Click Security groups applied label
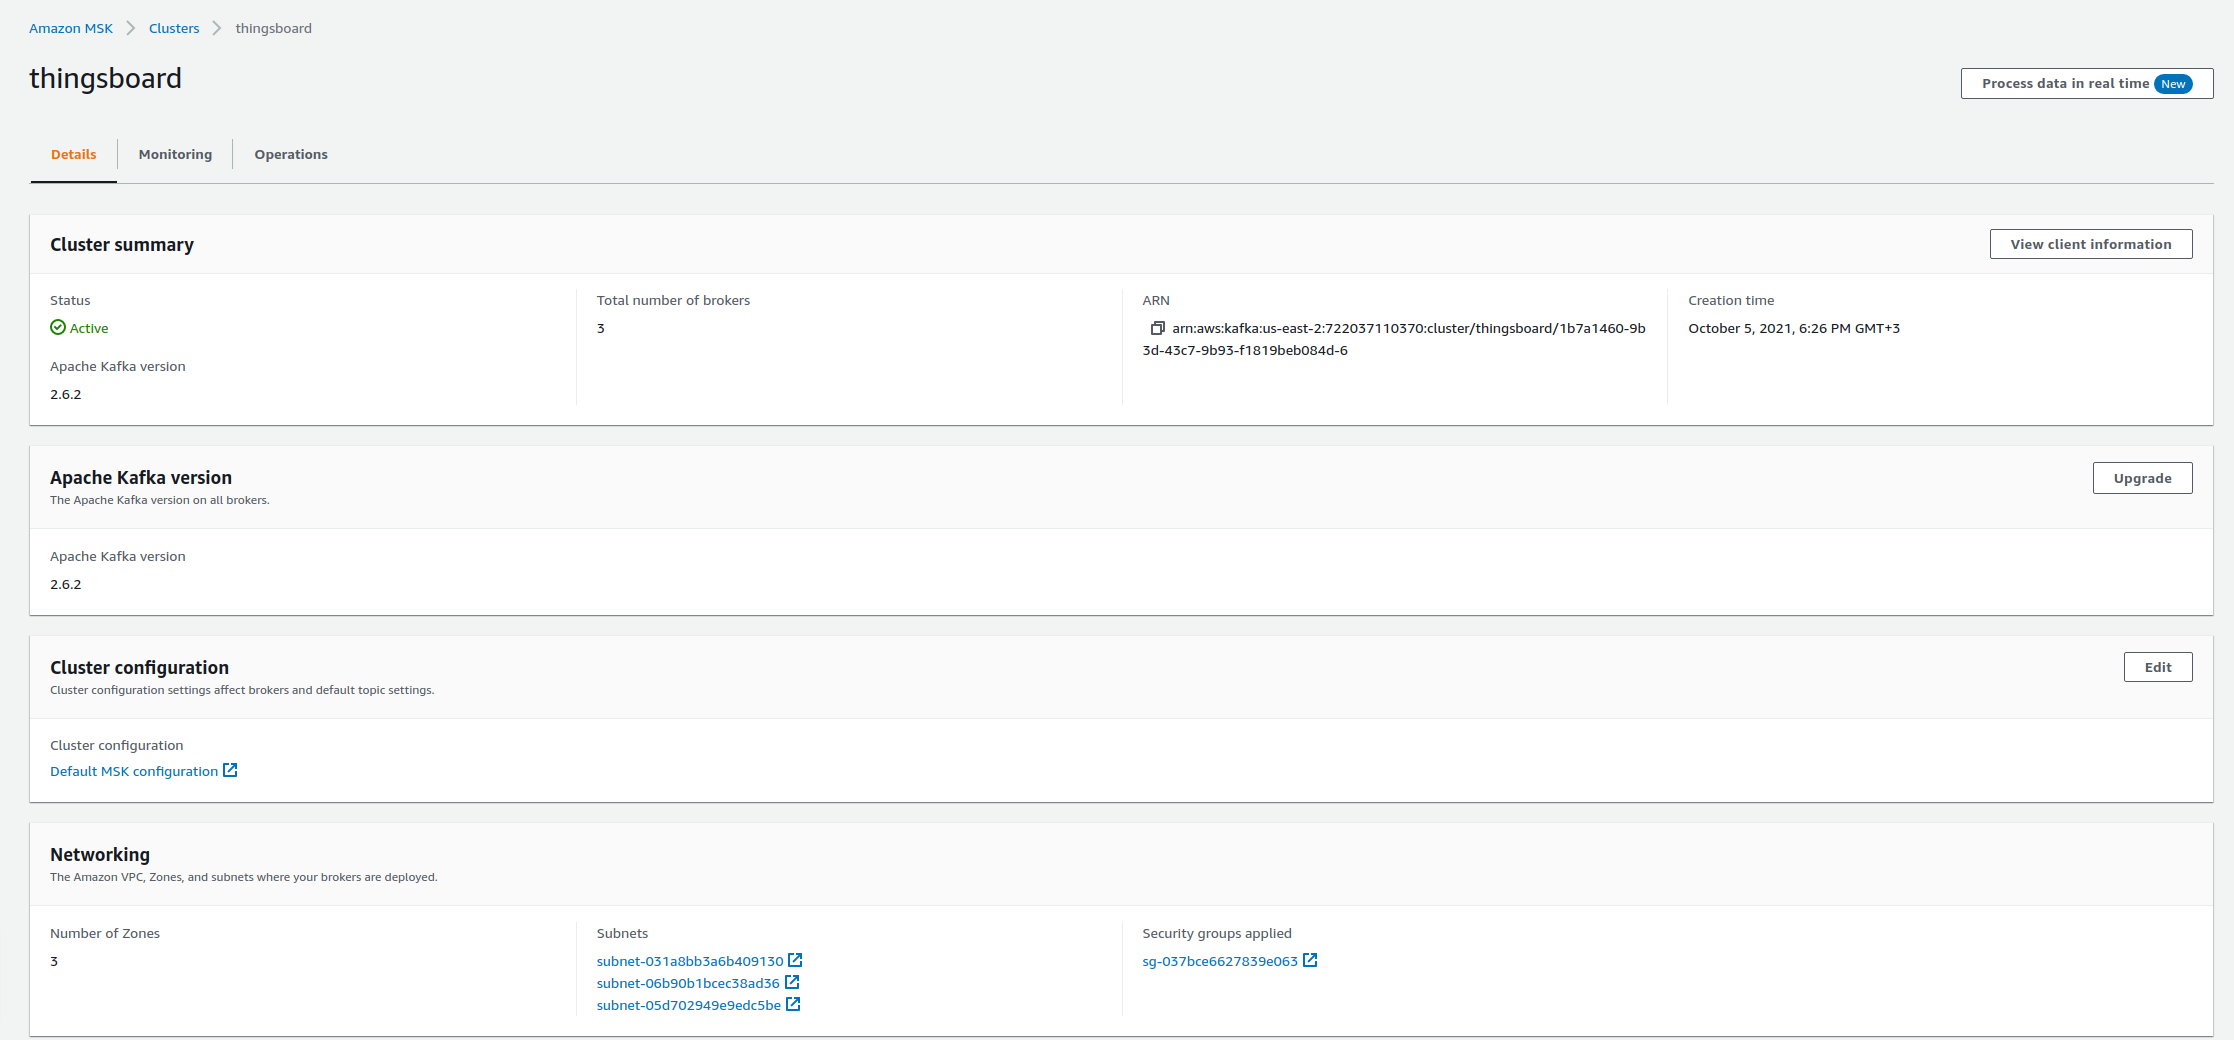Image resolution: width=2234 pixels, height=1040 pixels. pos(1217,933)
